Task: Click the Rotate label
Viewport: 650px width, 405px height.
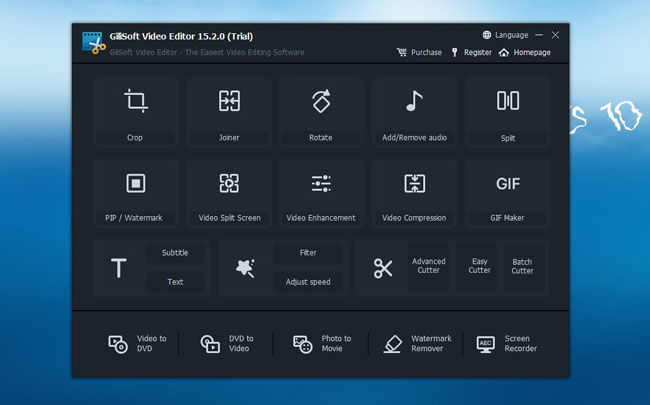Action: pos(321,138)
